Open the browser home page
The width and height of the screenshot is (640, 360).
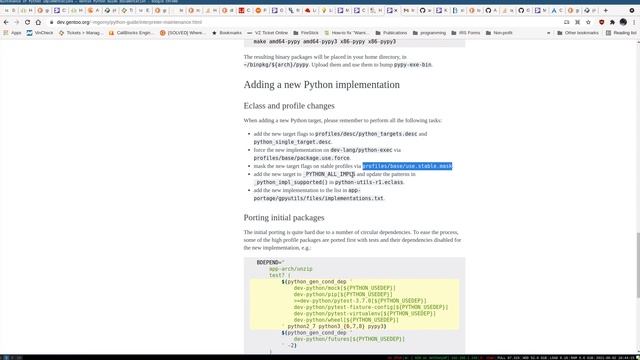(x=38, y=22)
